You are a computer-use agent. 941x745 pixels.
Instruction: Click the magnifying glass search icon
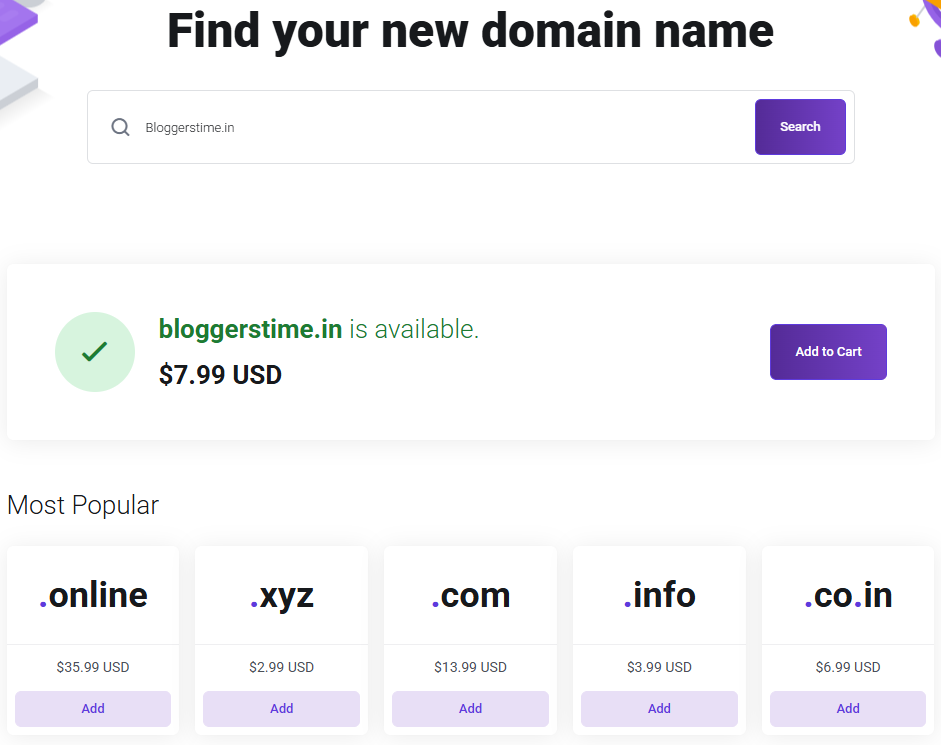click(x=120, y=127)
